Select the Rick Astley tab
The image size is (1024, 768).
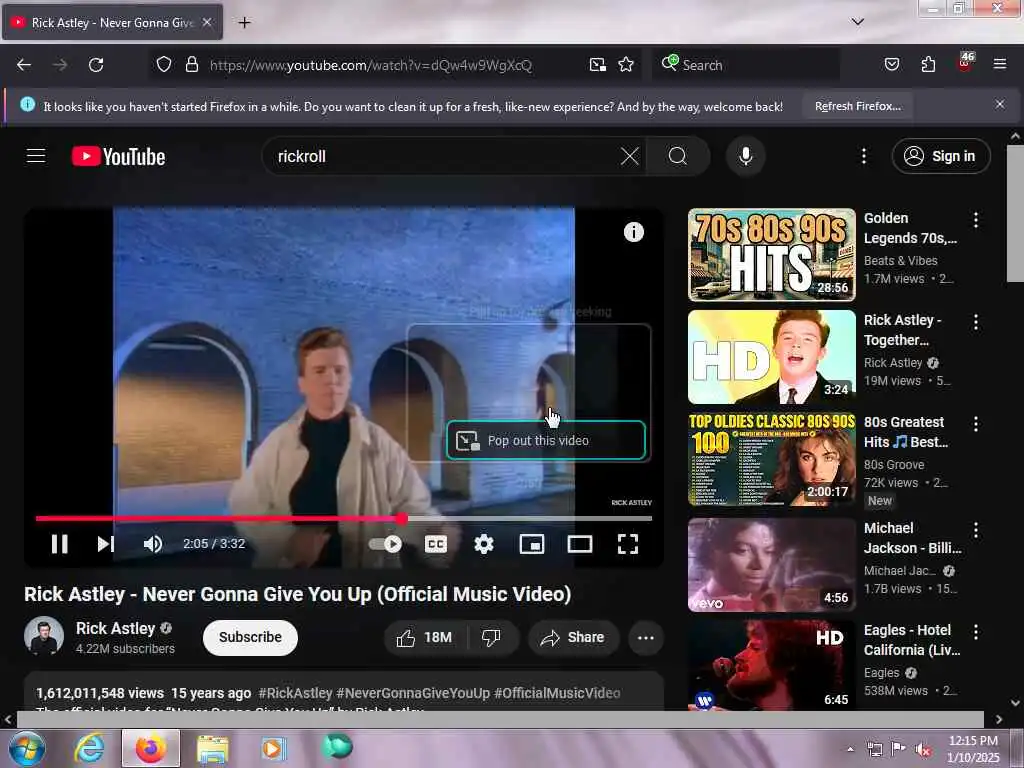tap(112, 23)
